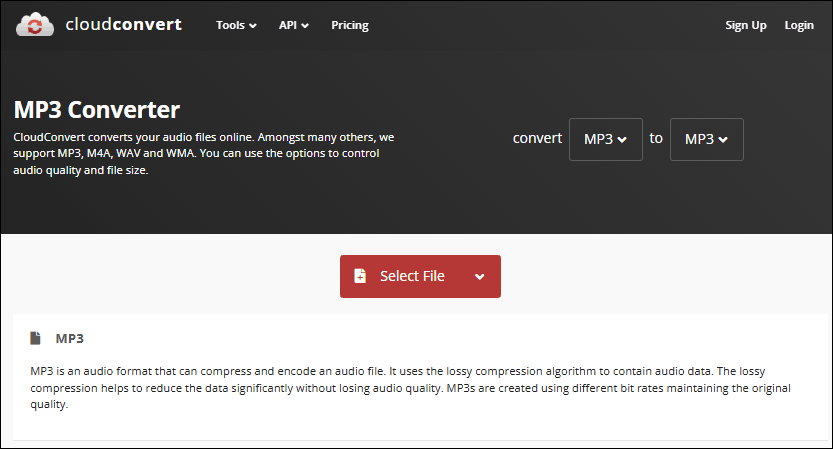Viewport: 833px width, 449px height.
Task: Click the add-file icon in Select File
Action: click(x=360, y=277)
